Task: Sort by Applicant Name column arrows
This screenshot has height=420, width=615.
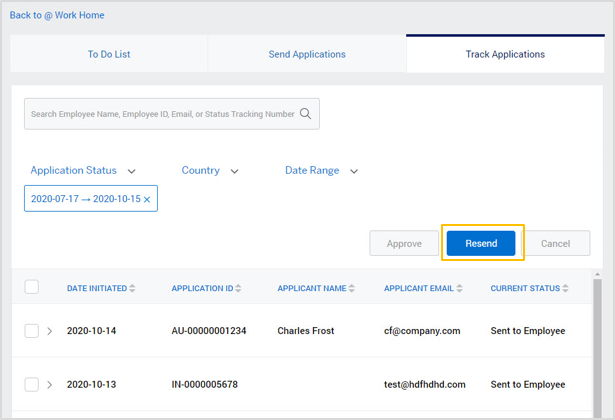Action: 352,289
